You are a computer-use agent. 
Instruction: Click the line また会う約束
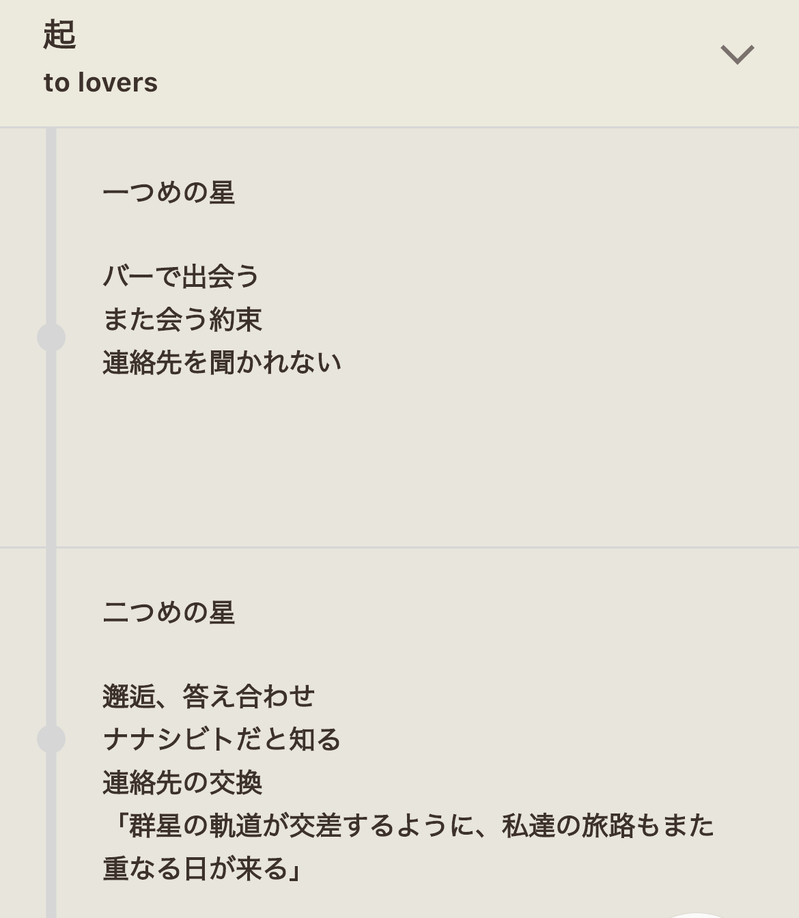tap(182, 320)
